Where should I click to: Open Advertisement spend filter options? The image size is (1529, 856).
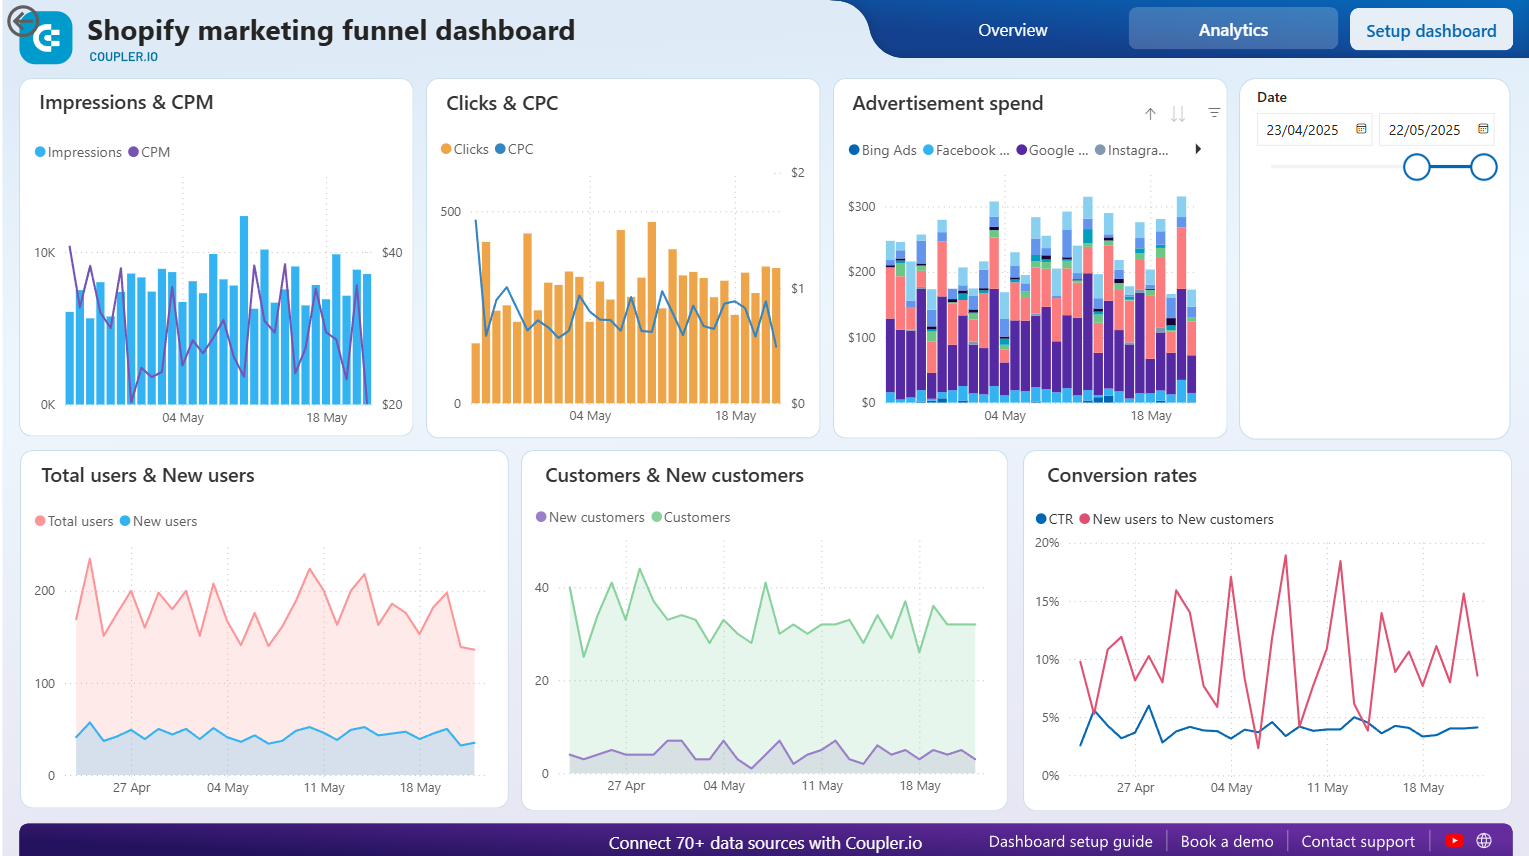pyautogui.click(x=1214, y=113)
